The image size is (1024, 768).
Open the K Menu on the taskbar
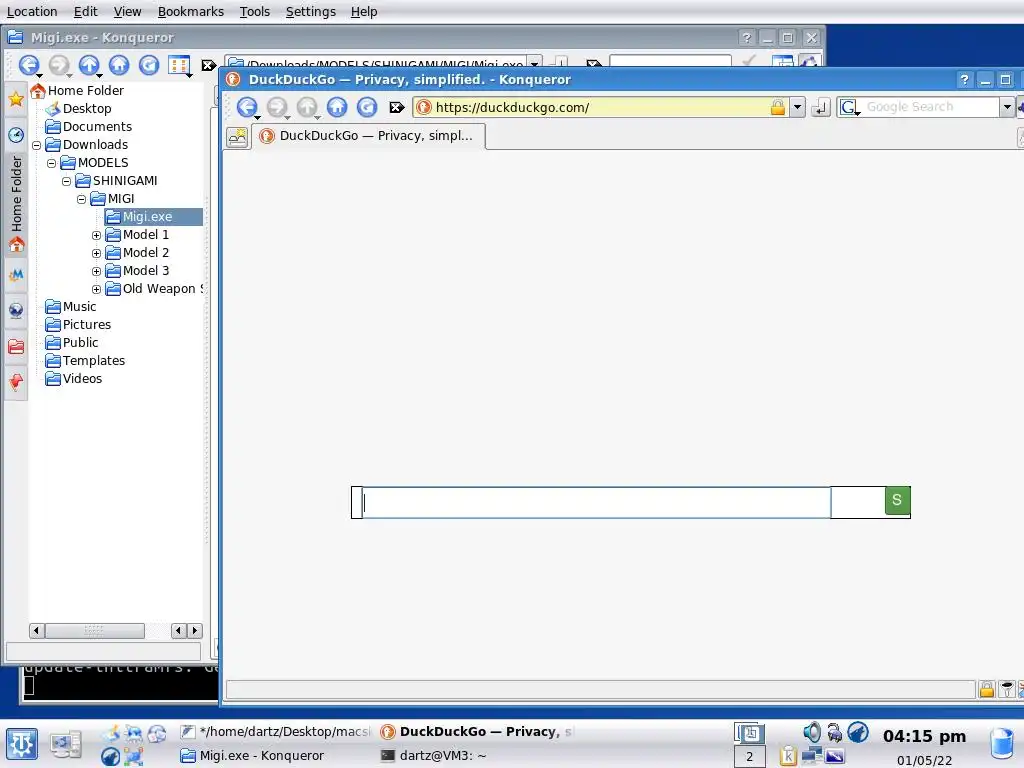click(22, 744)
